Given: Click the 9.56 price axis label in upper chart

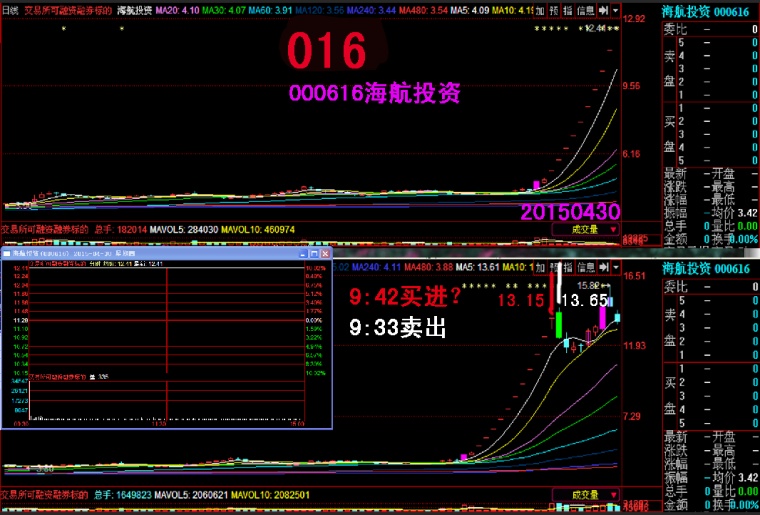Looking at the screenshot, I should click(x=632, y=86).
